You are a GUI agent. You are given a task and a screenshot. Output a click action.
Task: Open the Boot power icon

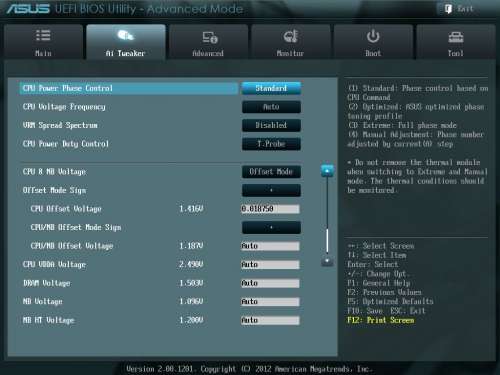coord(373,36)
